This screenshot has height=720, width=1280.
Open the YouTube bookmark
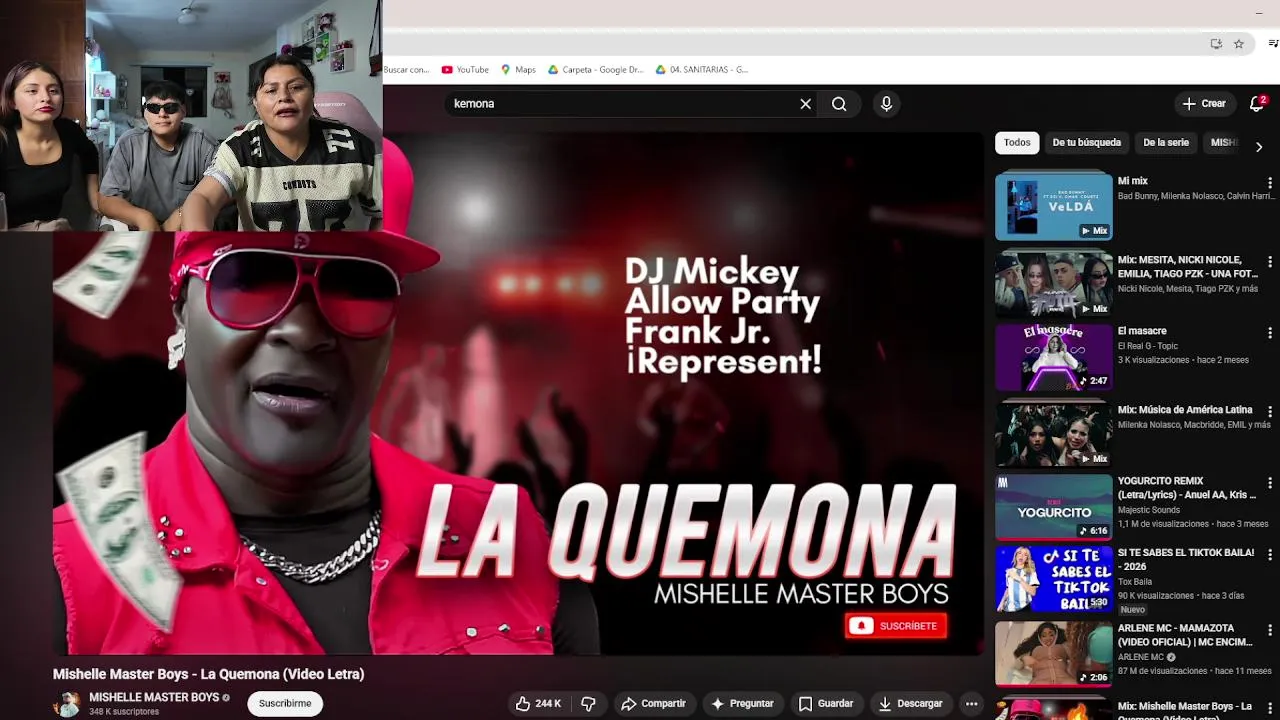click(x=465, y=70)
